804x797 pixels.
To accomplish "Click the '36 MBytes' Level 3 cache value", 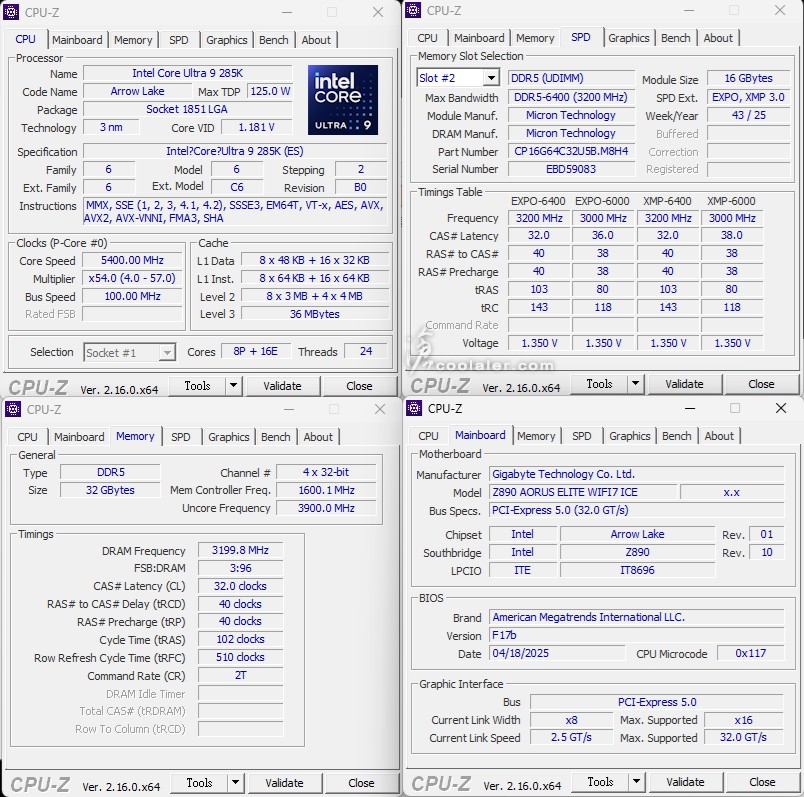I will 315,314.
